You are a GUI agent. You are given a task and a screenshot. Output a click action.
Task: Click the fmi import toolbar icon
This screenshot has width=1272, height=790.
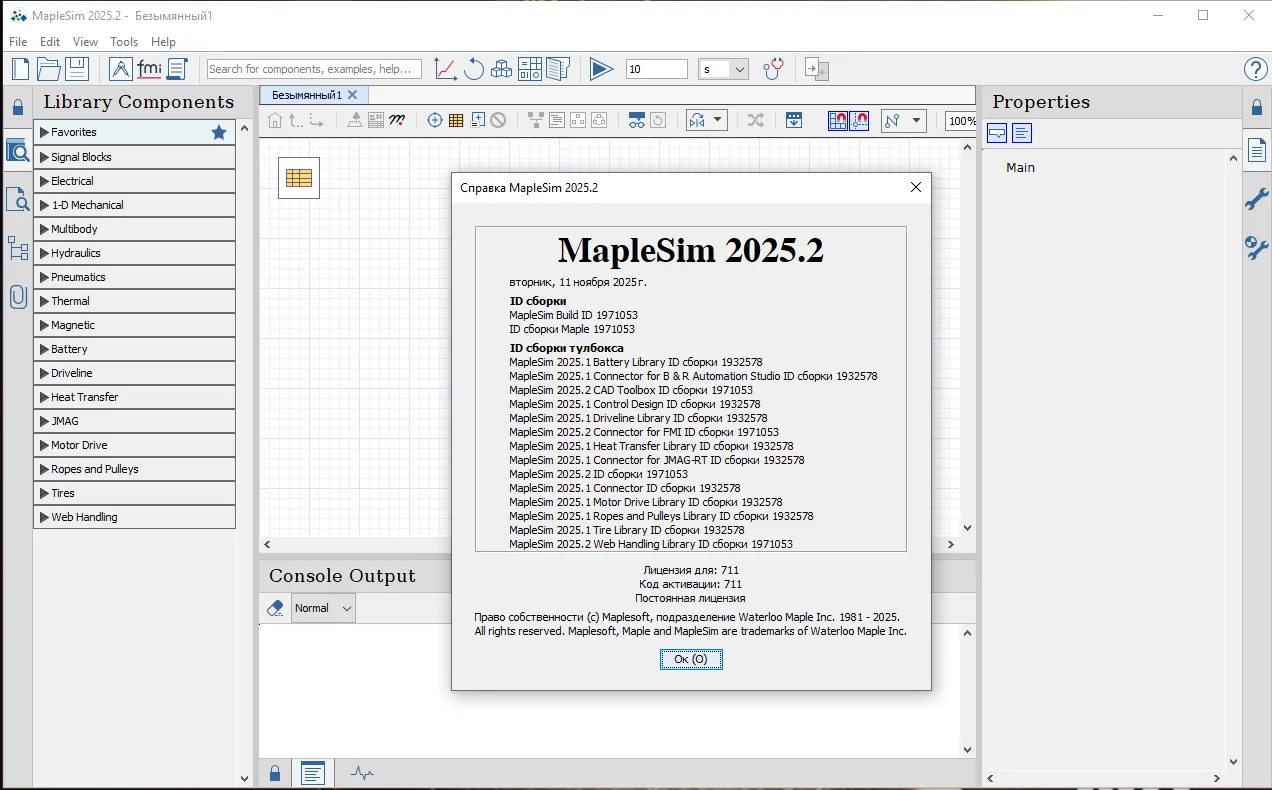[149, 69]
